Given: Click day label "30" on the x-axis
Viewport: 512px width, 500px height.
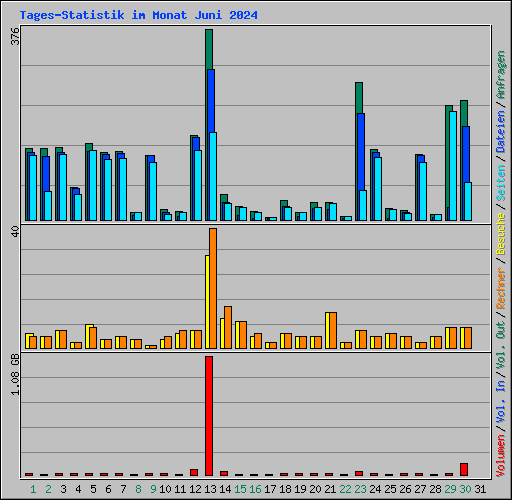Looking at the screenshot, I should 465,489.
